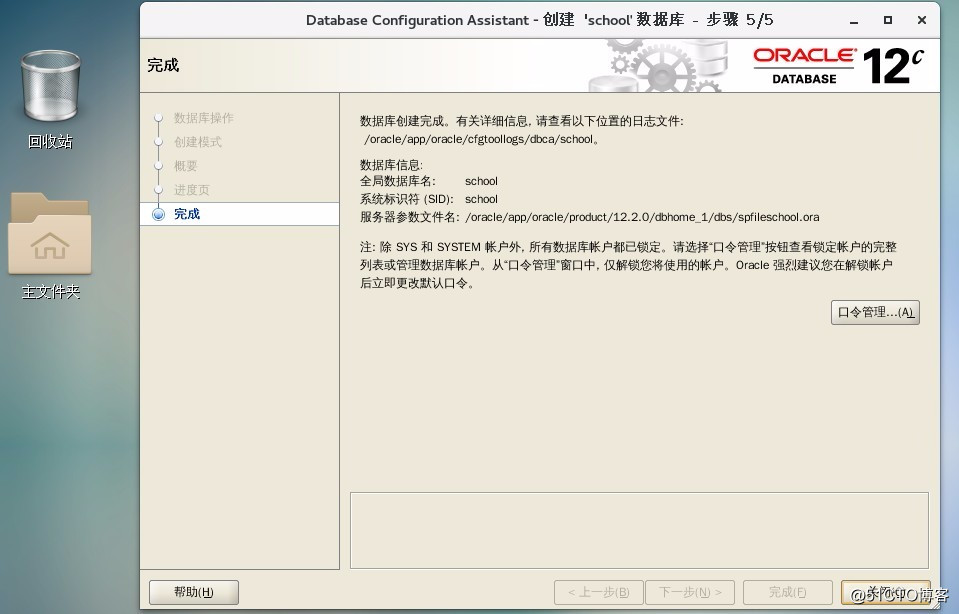The height and width of the screenshot is (614, 959).
Task: Click the 帮助(H) help button
Action: coord(194,592)
